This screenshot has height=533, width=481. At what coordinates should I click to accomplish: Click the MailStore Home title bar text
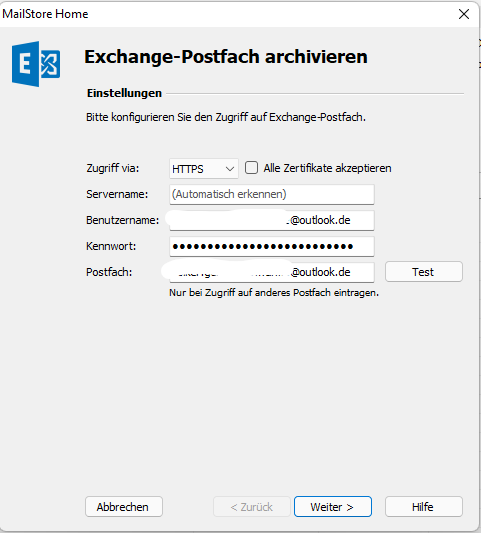pyautogui.click(x=45, y=14)
